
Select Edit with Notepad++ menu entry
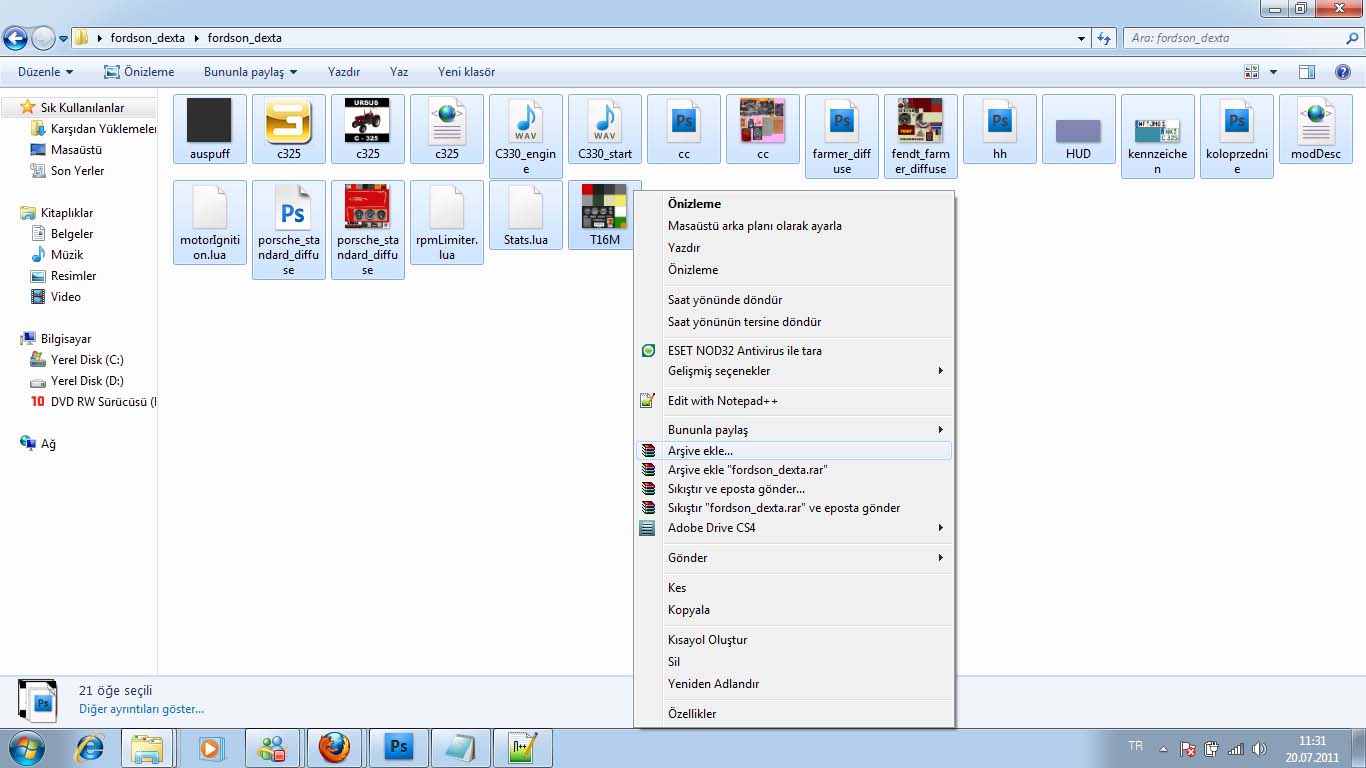(x=722, y=401)
